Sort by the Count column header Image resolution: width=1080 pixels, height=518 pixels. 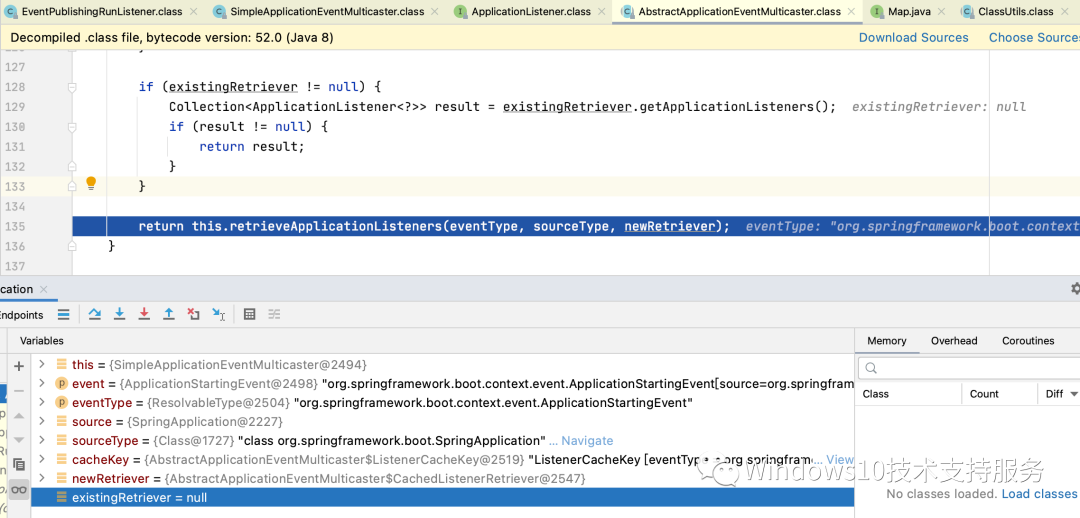pyautogui.click(x=999, y=394)
